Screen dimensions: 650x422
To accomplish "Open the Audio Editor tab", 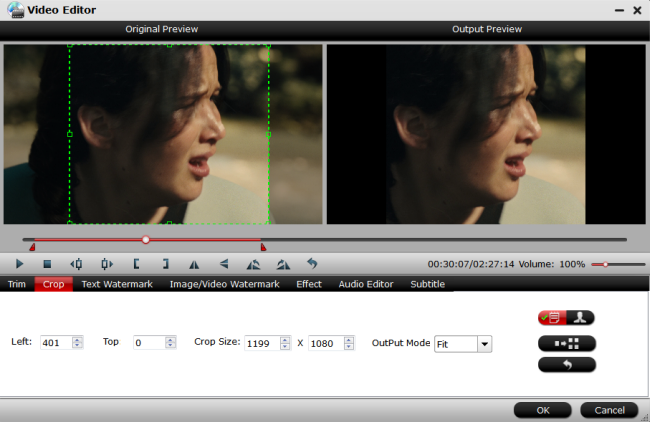I will coord(366,284).
